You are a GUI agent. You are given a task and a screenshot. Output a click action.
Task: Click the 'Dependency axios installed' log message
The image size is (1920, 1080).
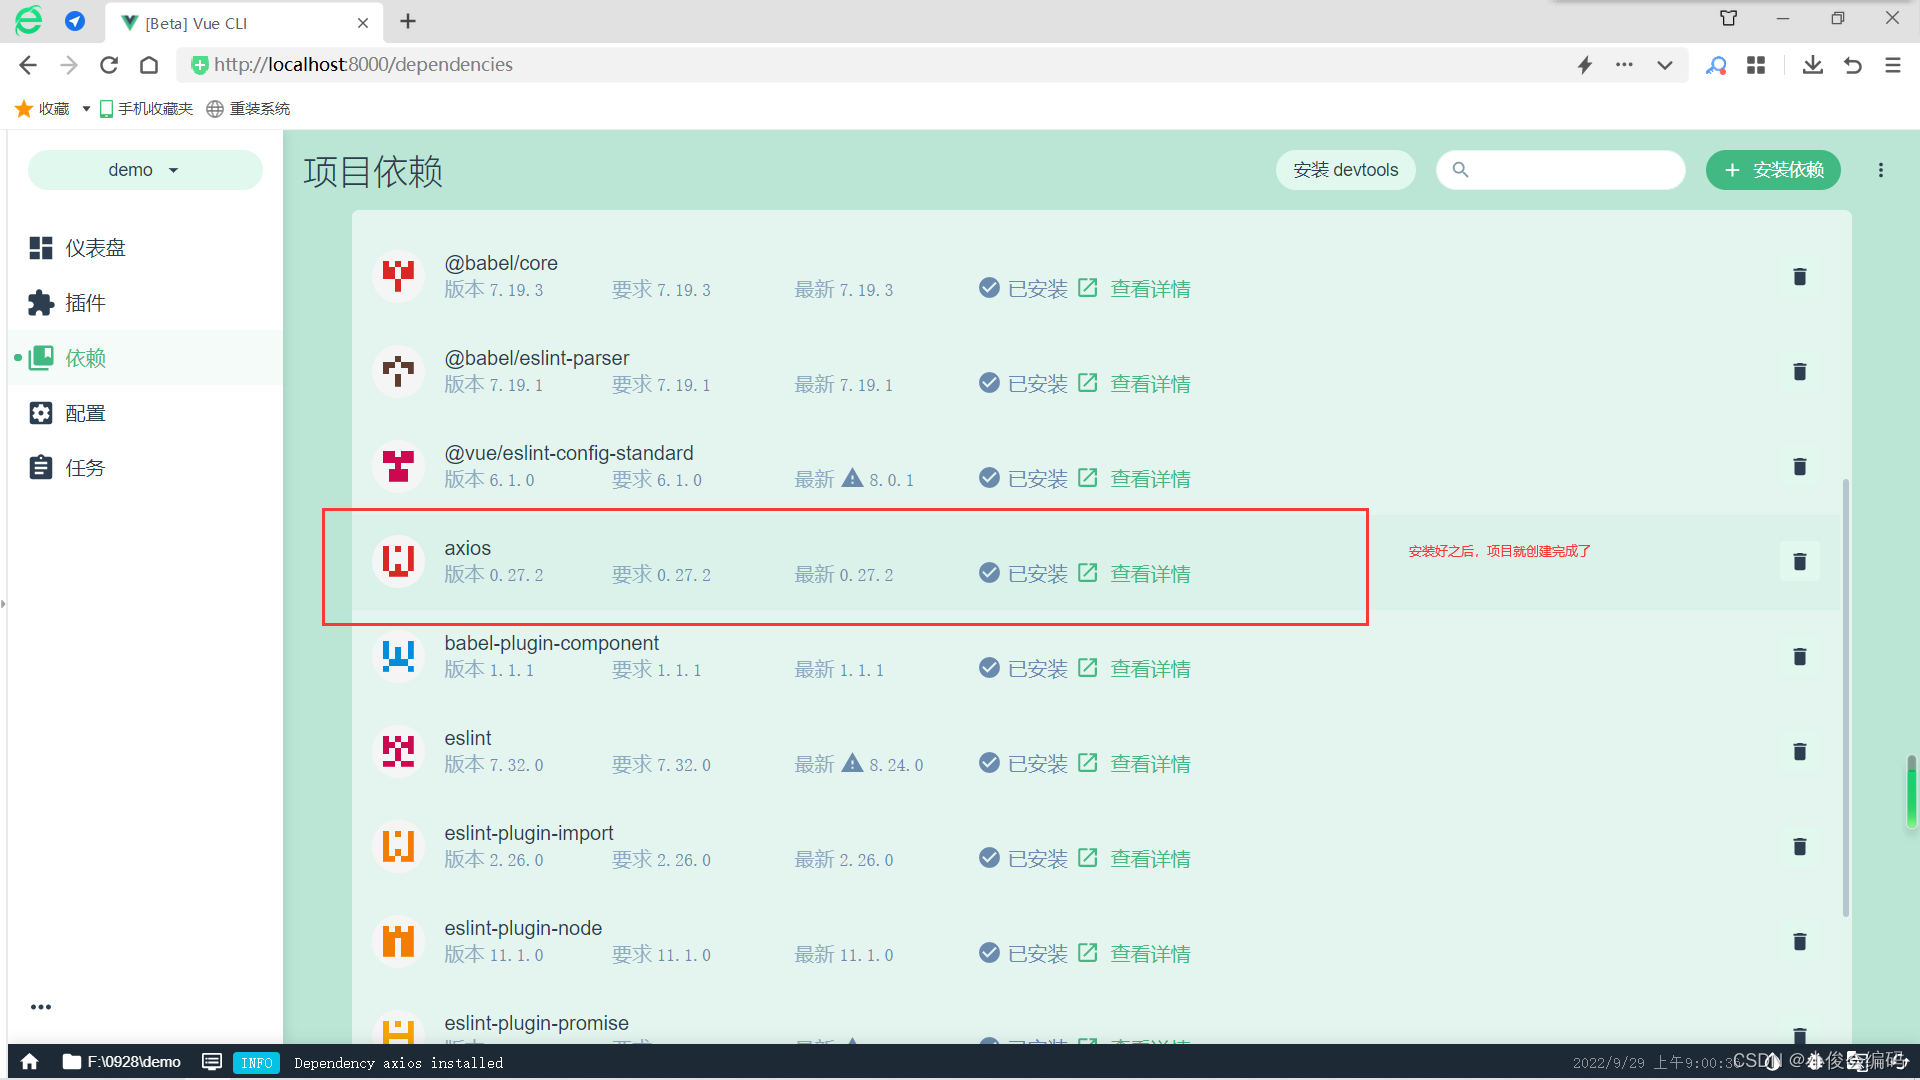click(x=398, y=1063)
